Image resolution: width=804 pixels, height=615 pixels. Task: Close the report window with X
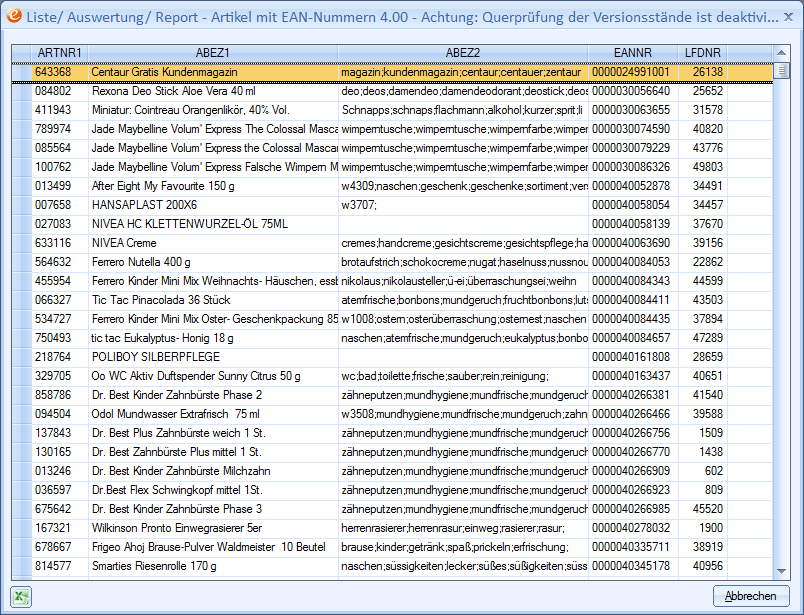(x=785, y=17)
